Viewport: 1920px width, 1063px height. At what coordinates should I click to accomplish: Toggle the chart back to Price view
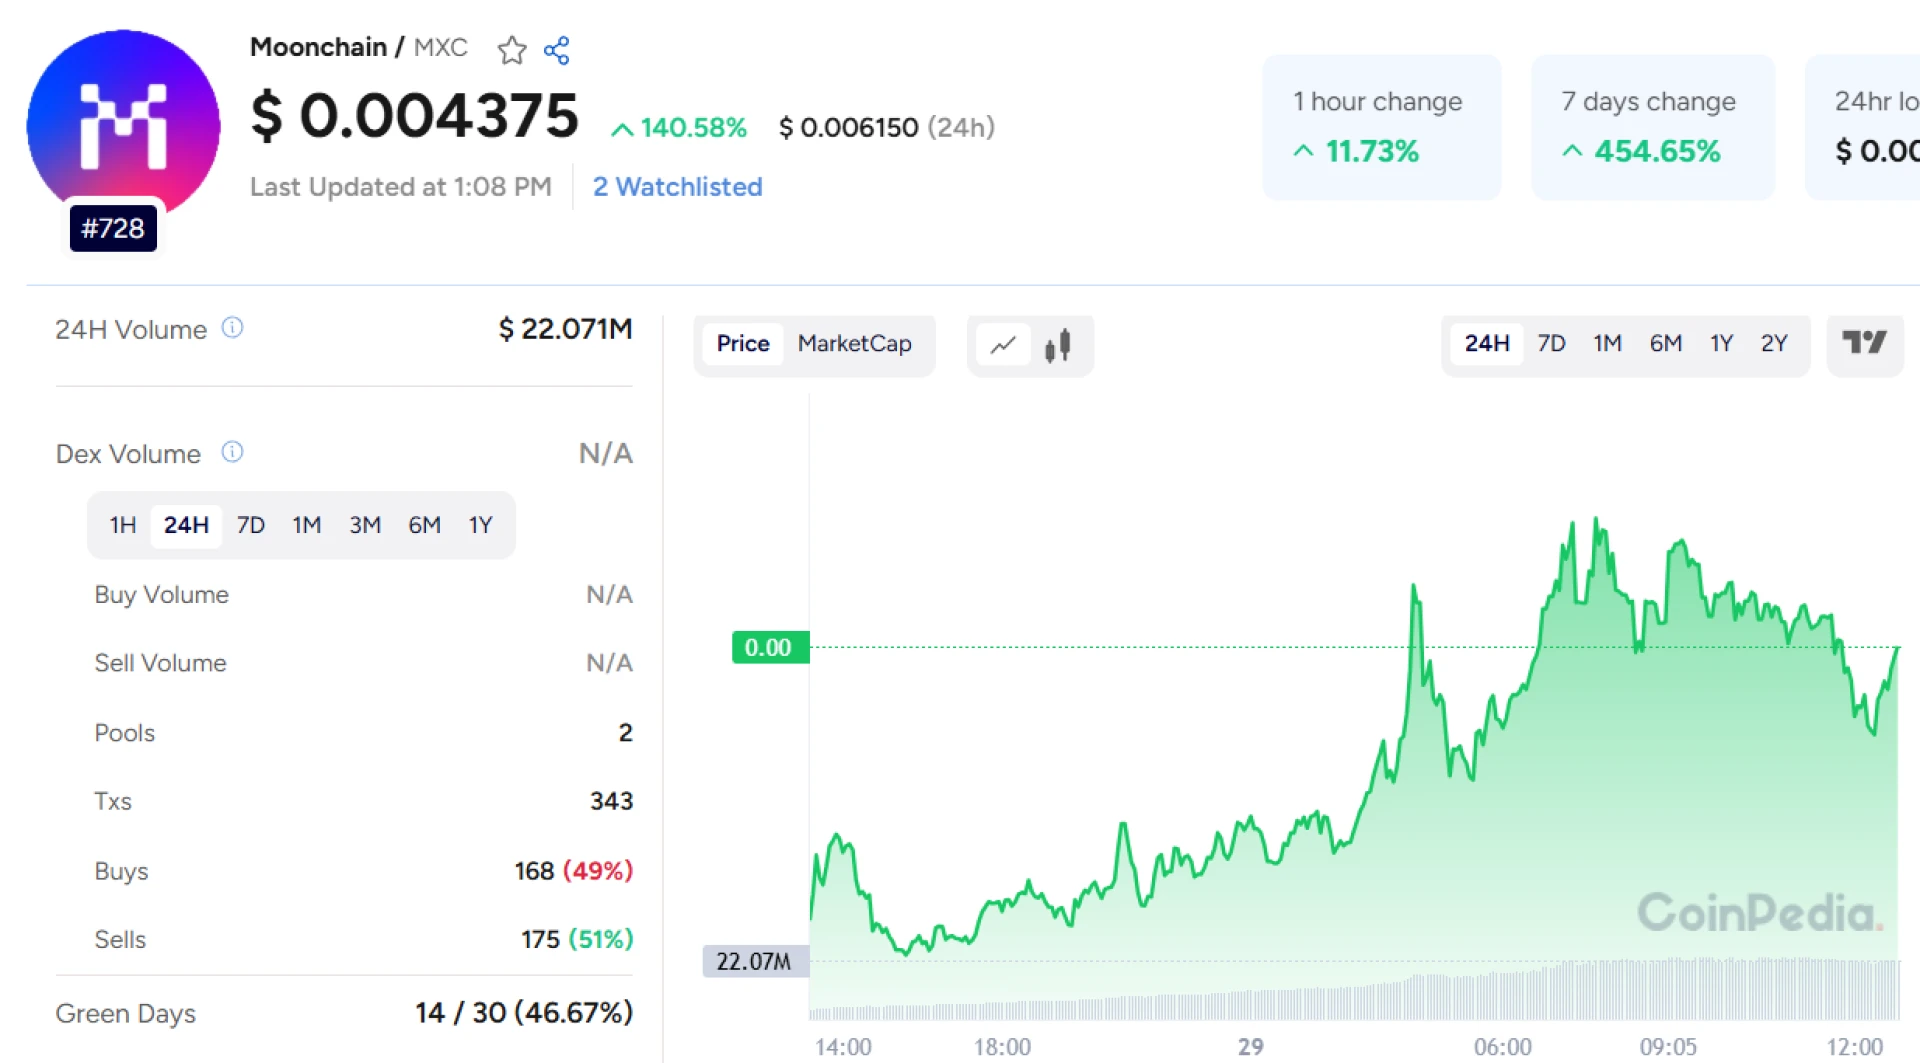click(x=742, y=344)
